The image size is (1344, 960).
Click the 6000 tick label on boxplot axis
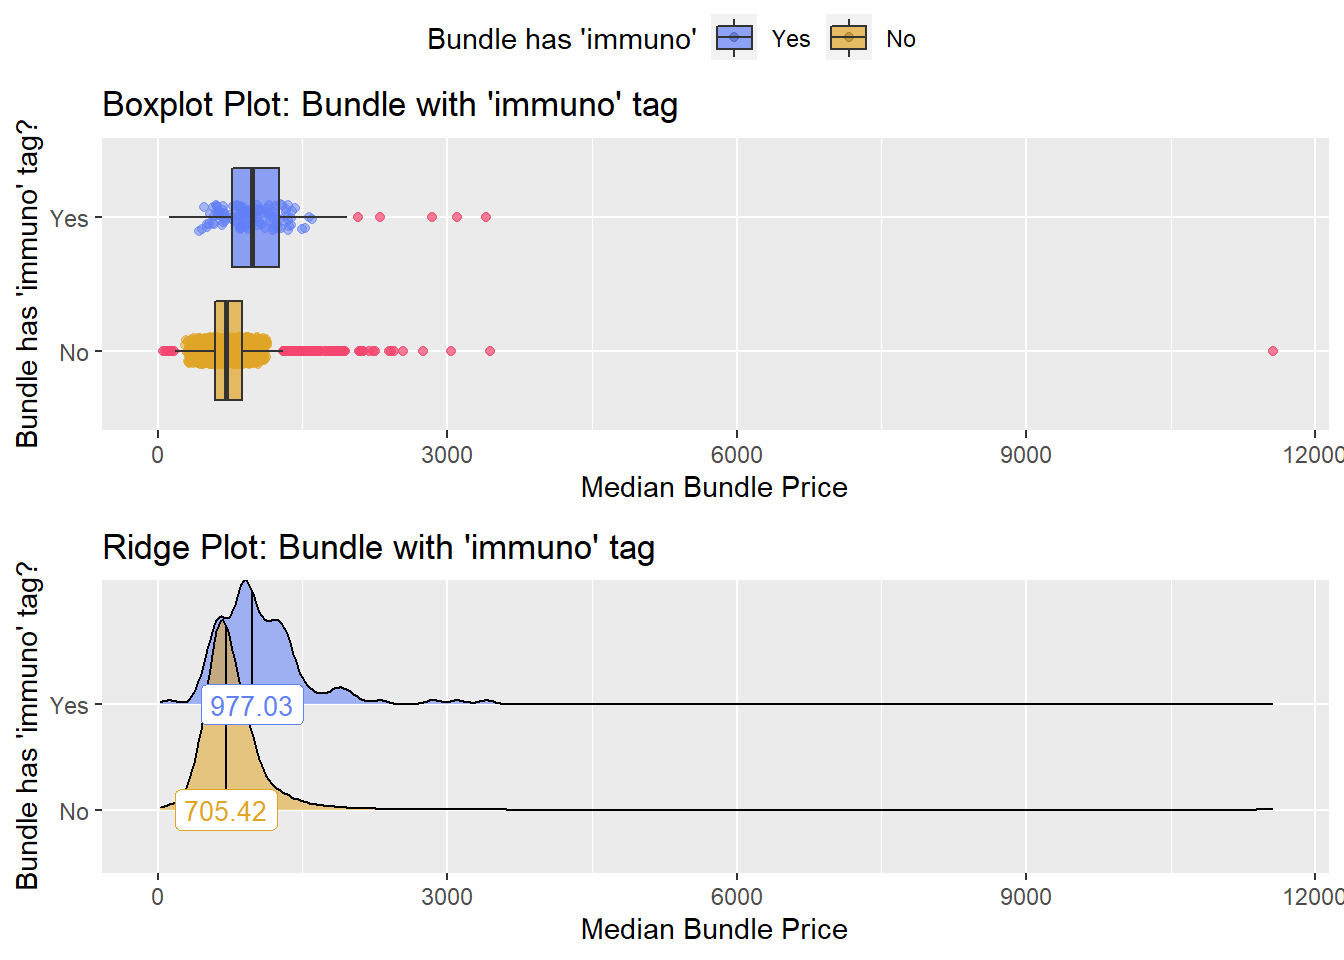(736, 455)
